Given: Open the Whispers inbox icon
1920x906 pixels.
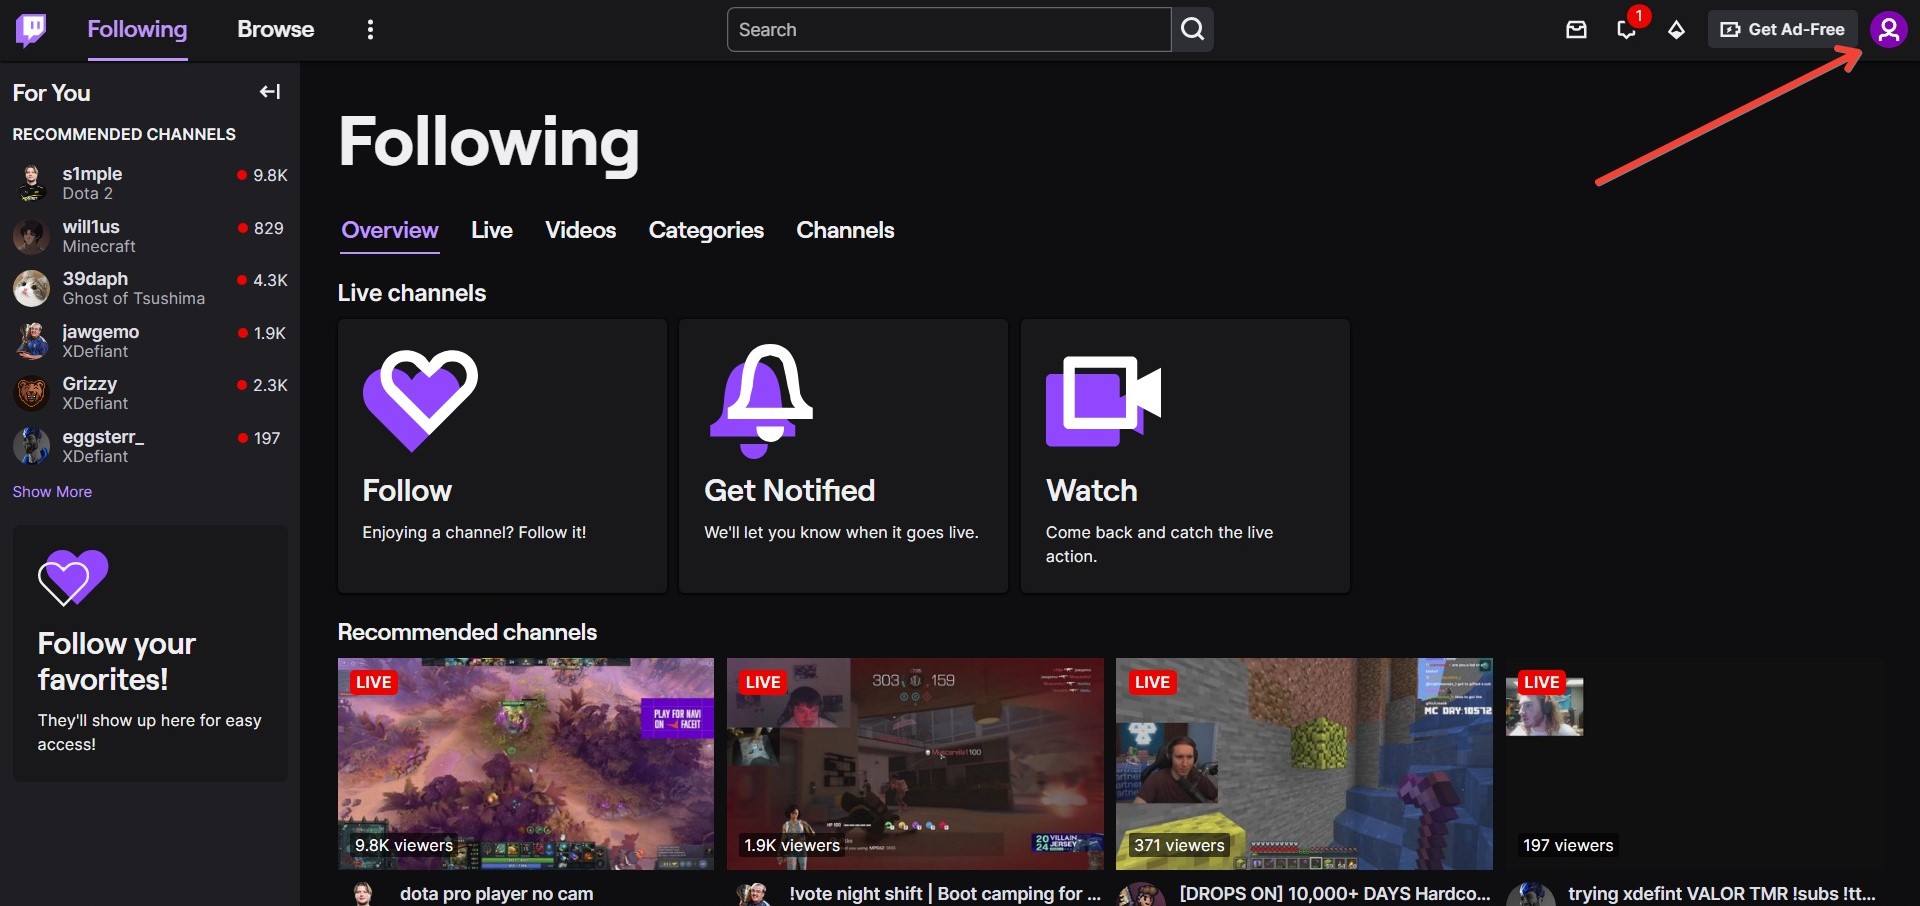Looking at the screenshot, I should coord(1576,30).
